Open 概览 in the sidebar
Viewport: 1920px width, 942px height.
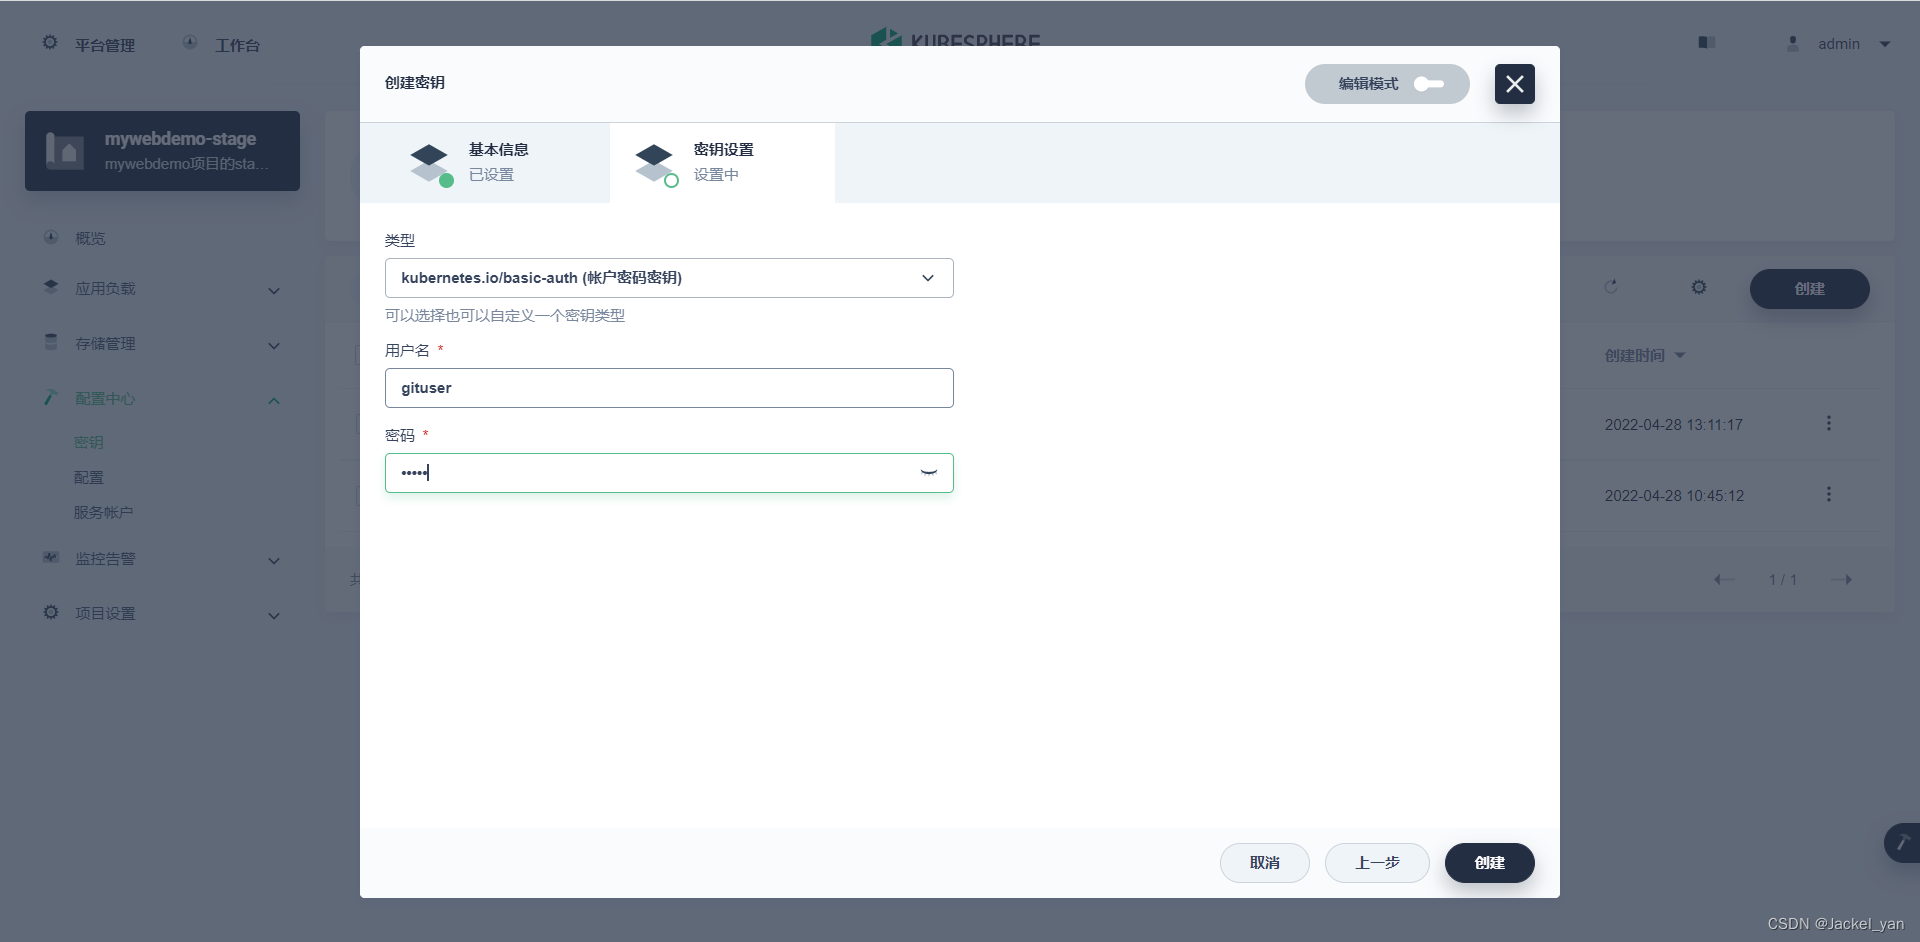tap(90, 238)
